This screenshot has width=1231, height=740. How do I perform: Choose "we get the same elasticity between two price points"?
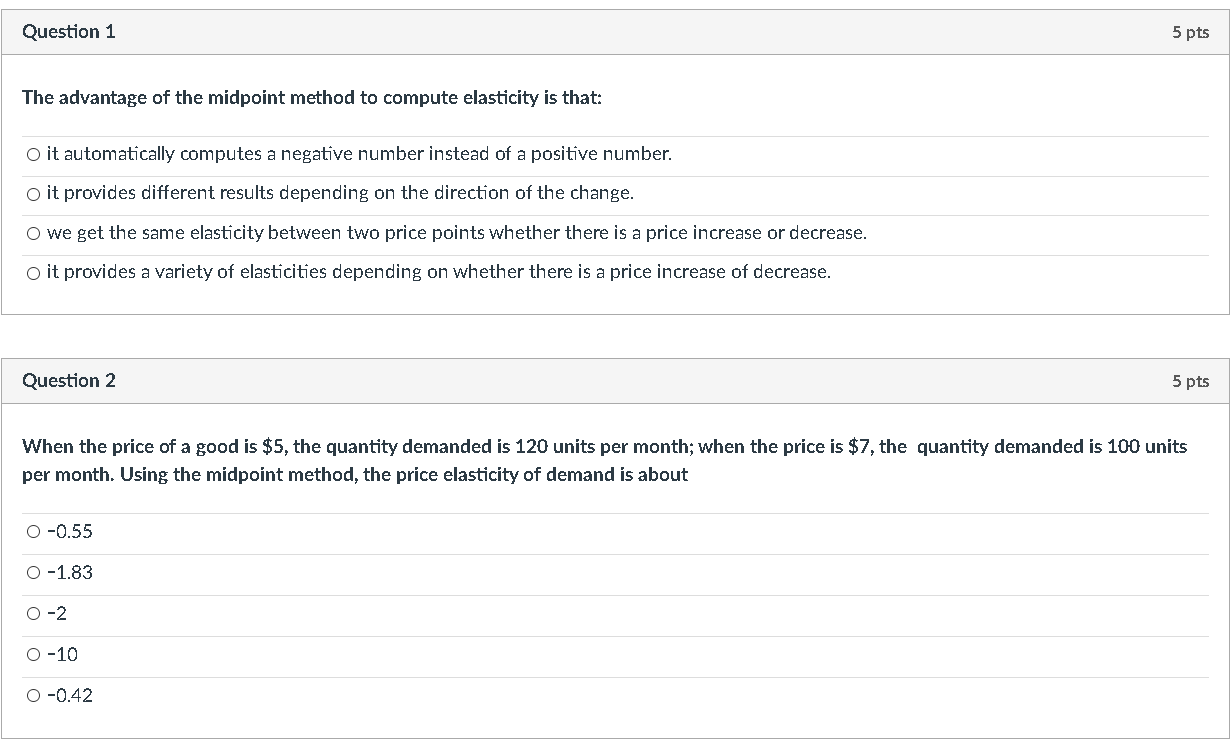coord(32,232)
